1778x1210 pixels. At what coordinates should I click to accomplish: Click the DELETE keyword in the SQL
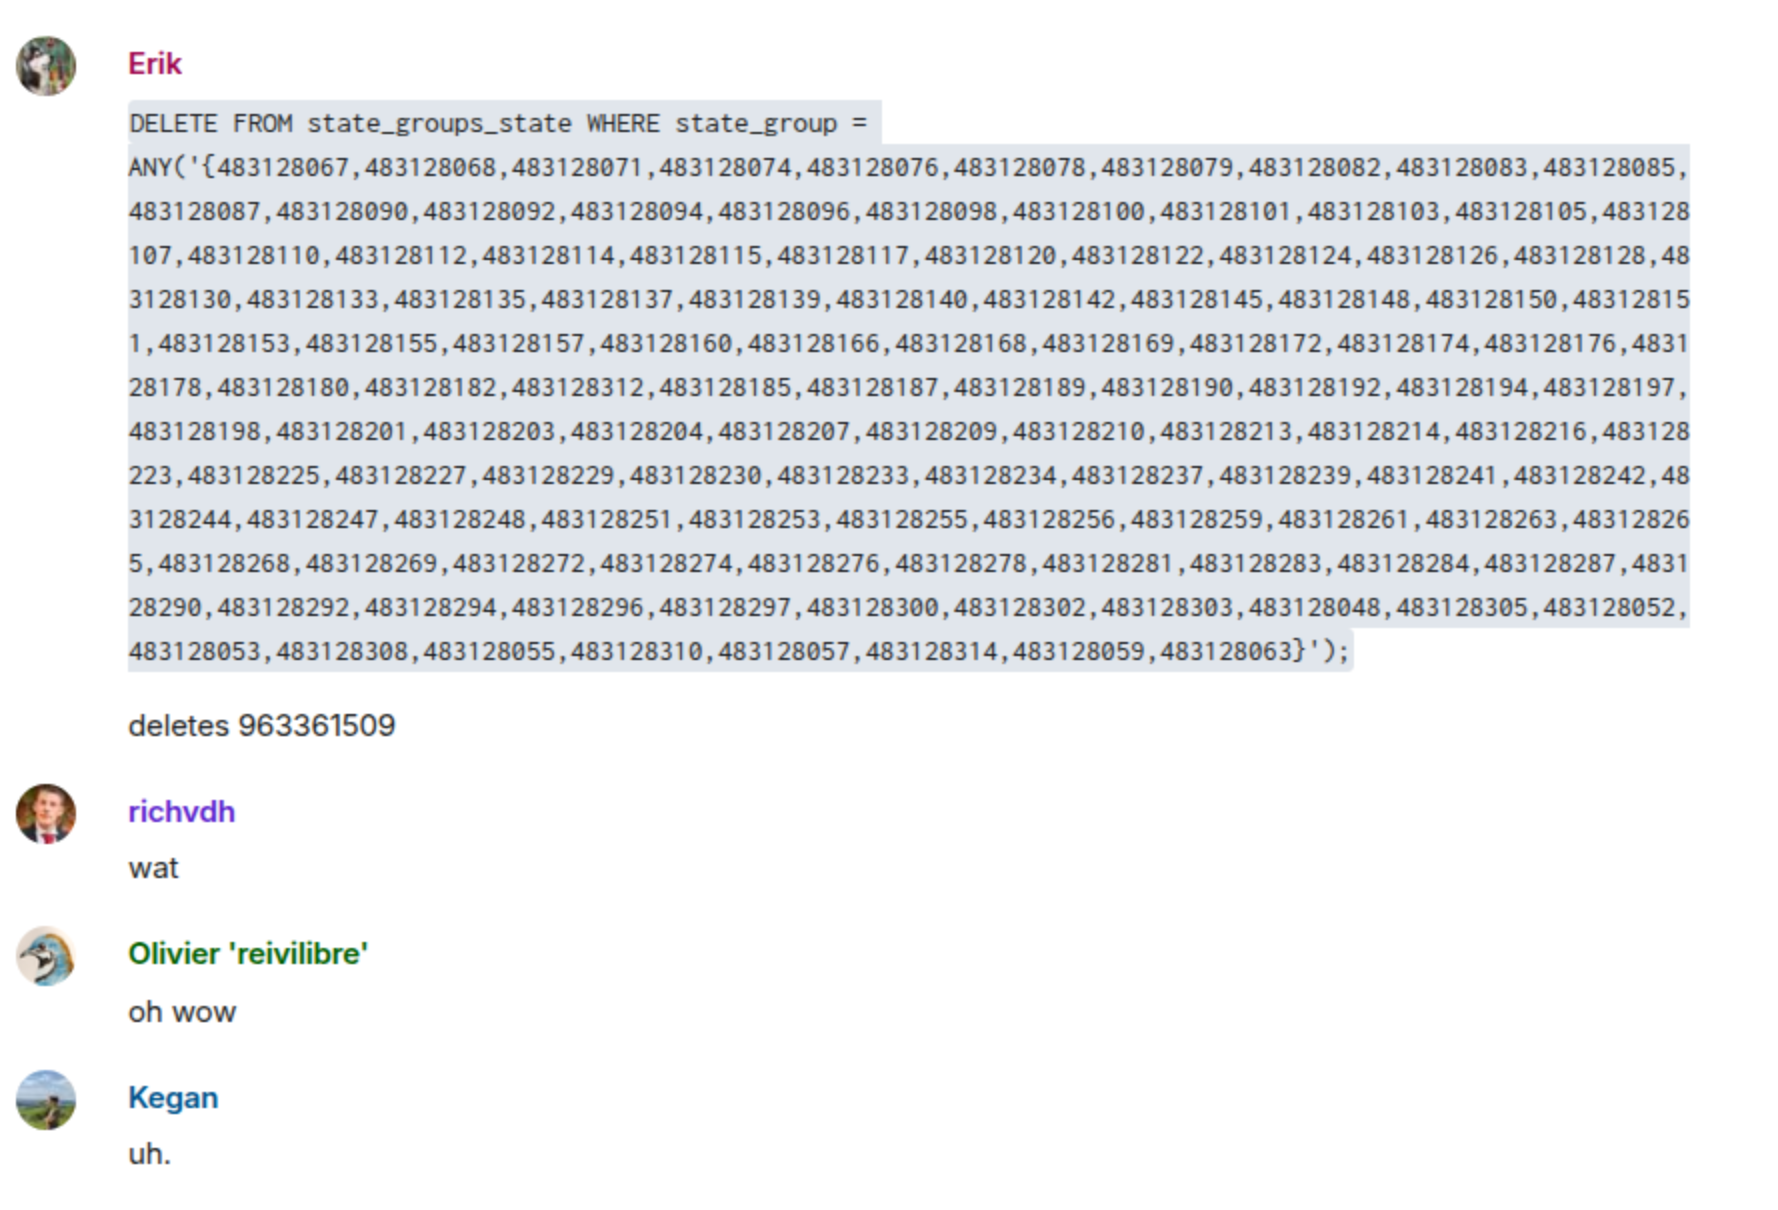(x=173, y=124)
